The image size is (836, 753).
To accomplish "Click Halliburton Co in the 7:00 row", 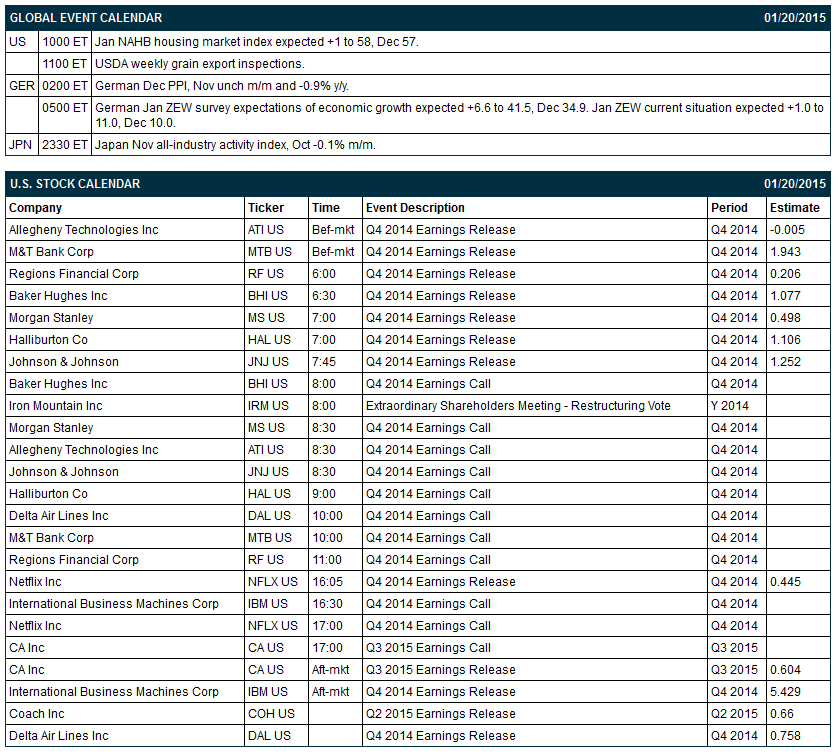I will point(49,340).
